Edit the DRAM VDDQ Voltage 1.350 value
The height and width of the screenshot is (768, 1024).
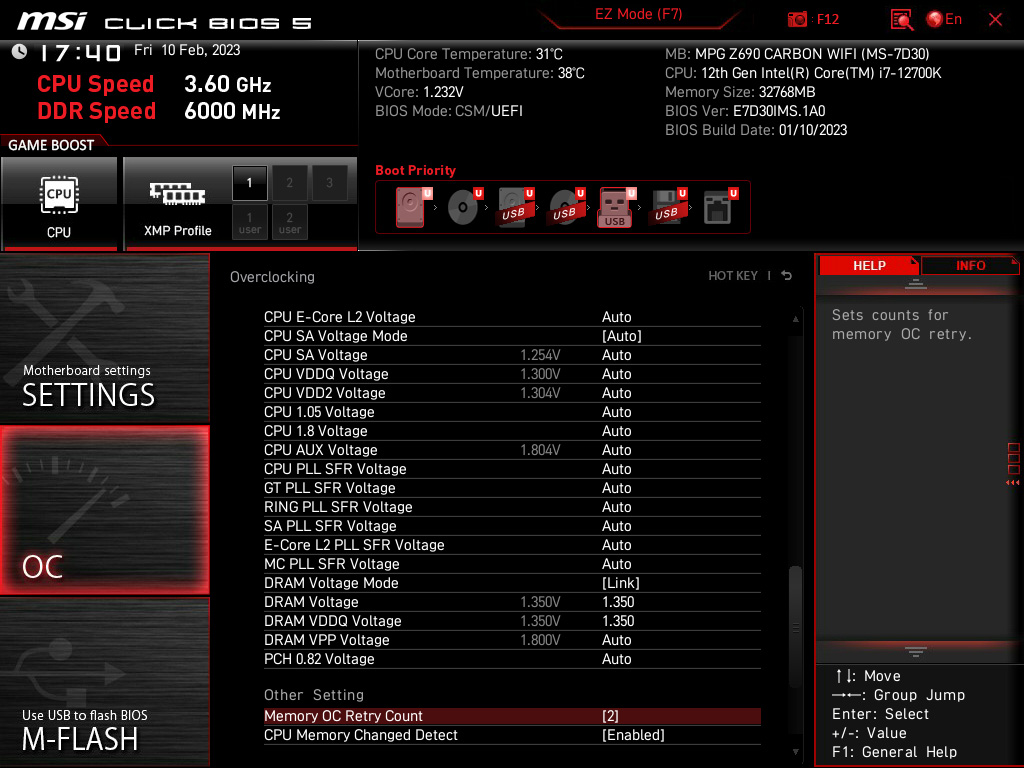tap(618, 620)
